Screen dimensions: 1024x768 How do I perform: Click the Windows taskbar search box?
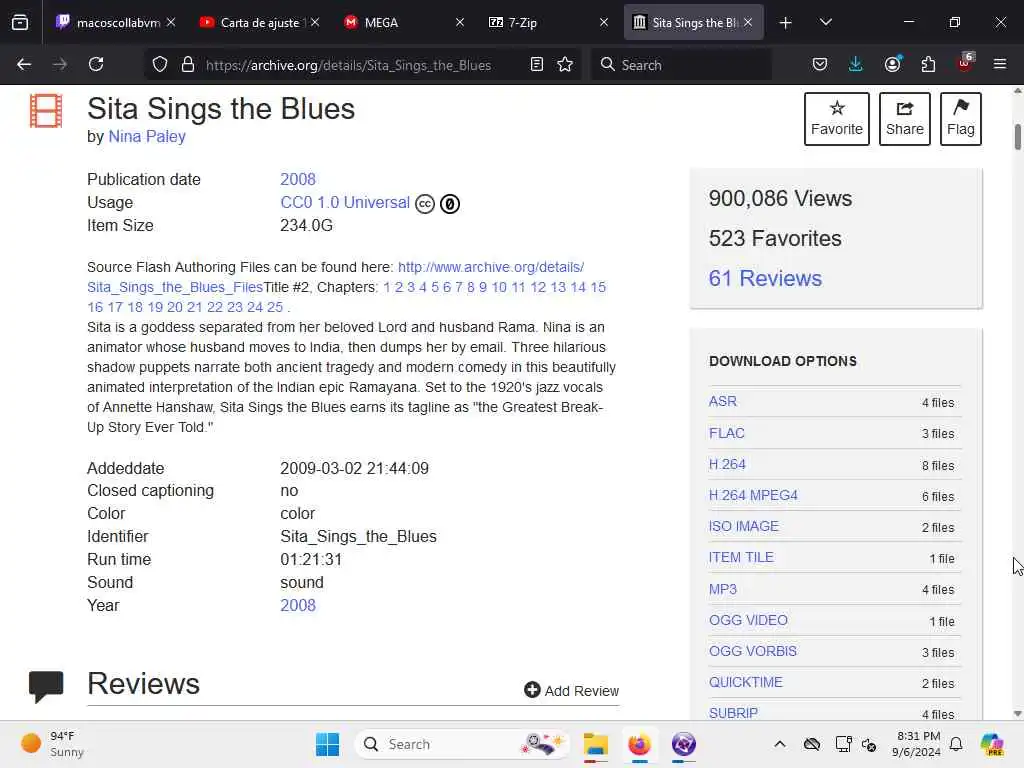462,744
